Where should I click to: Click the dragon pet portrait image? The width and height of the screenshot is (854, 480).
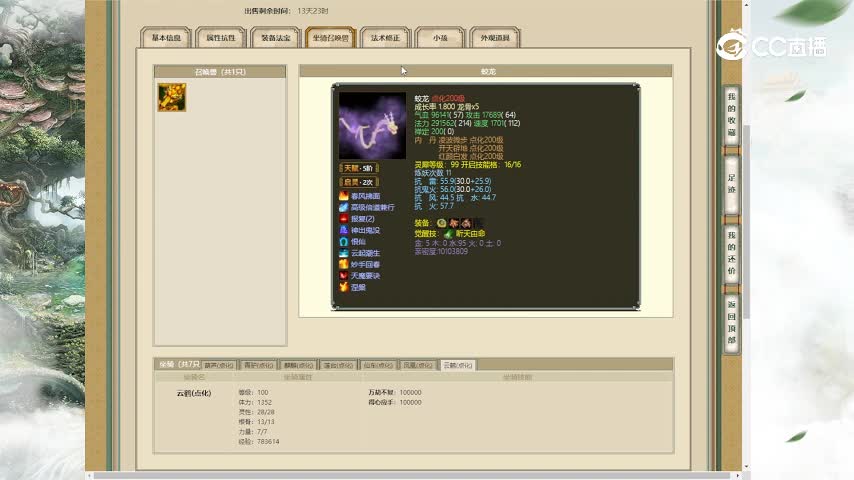click(372, 126)
